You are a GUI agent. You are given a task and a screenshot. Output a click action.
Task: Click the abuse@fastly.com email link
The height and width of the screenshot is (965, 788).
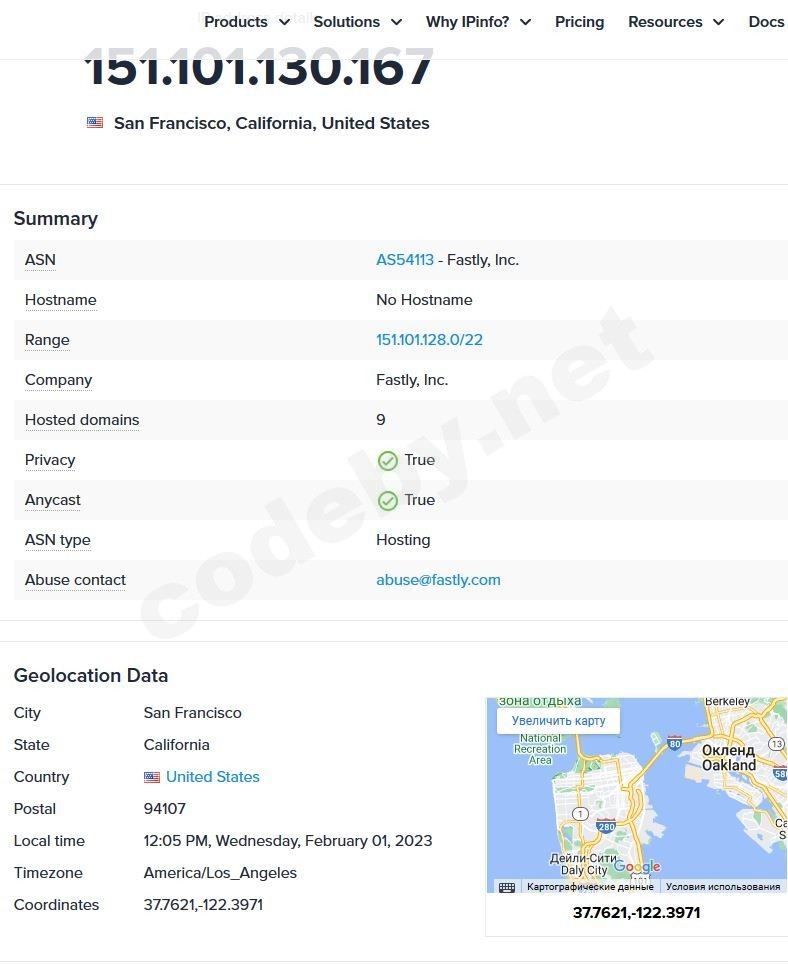[438, 580]
